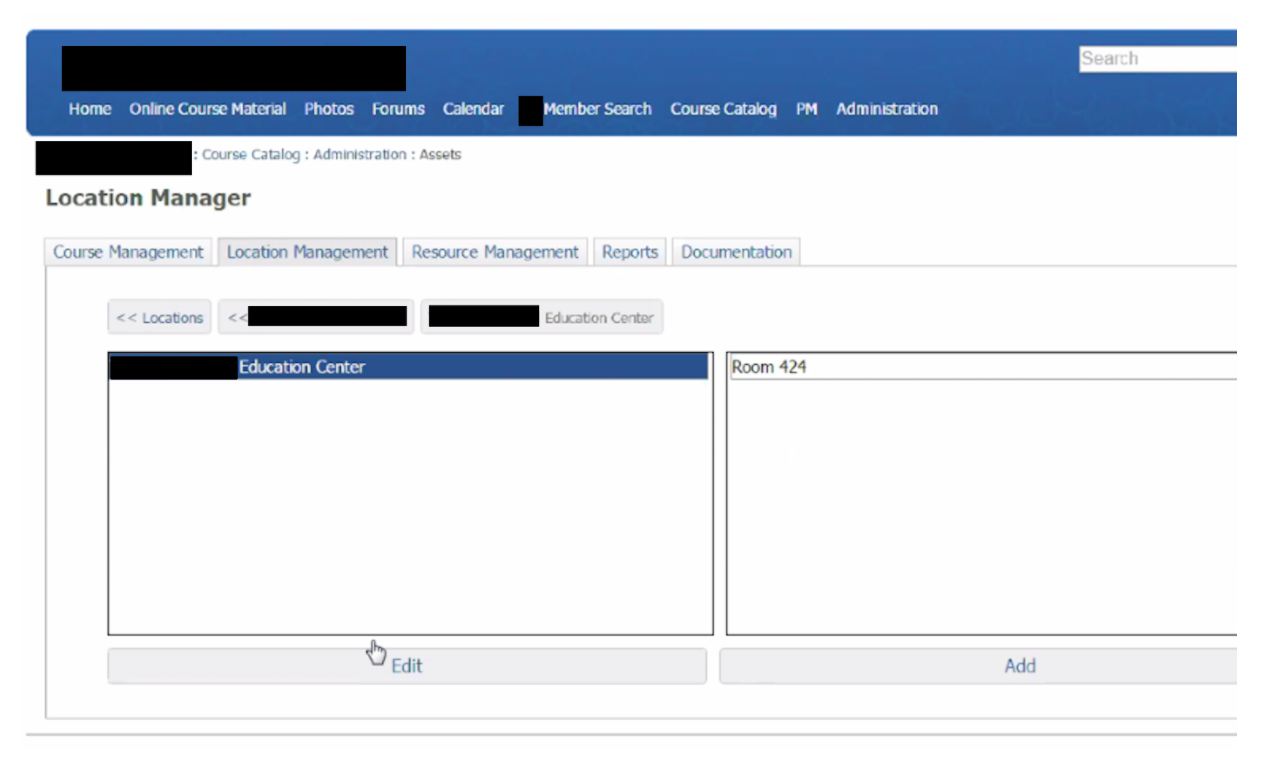Click the Edit button below the location list
Screen dimensions: 1268x770
pos(408,664)
